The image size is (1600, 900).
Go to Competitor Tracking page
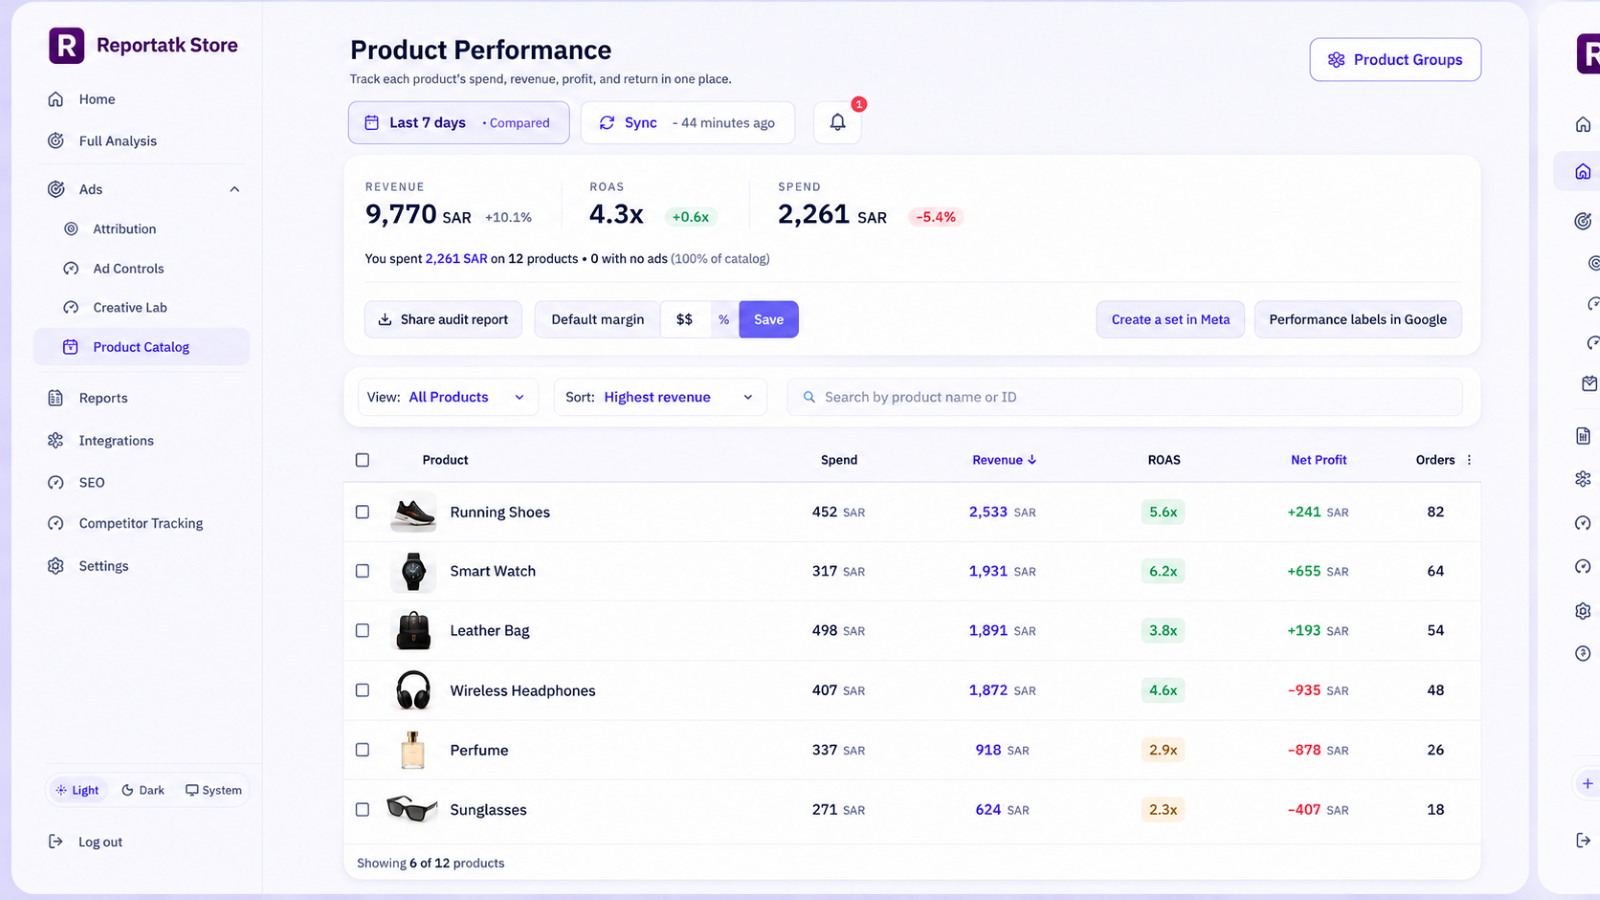[140, 523]
